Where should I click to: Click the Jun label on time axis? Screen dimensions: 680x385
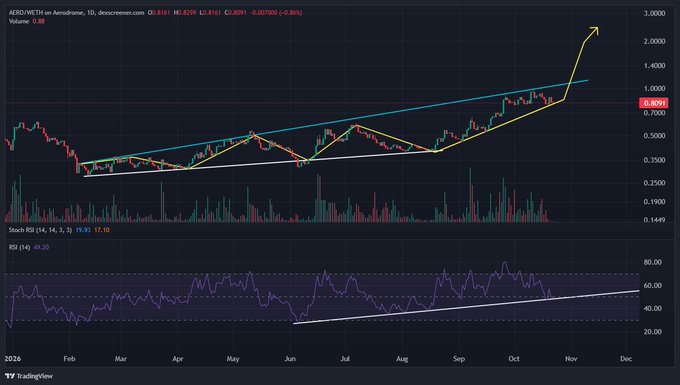tap(290, 359)
